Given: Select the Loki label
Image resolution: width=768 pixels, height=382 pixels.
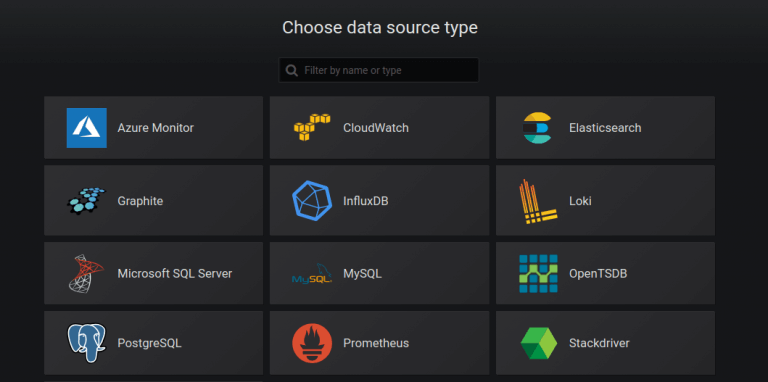Looking at the screenshot, I should 580,201.
